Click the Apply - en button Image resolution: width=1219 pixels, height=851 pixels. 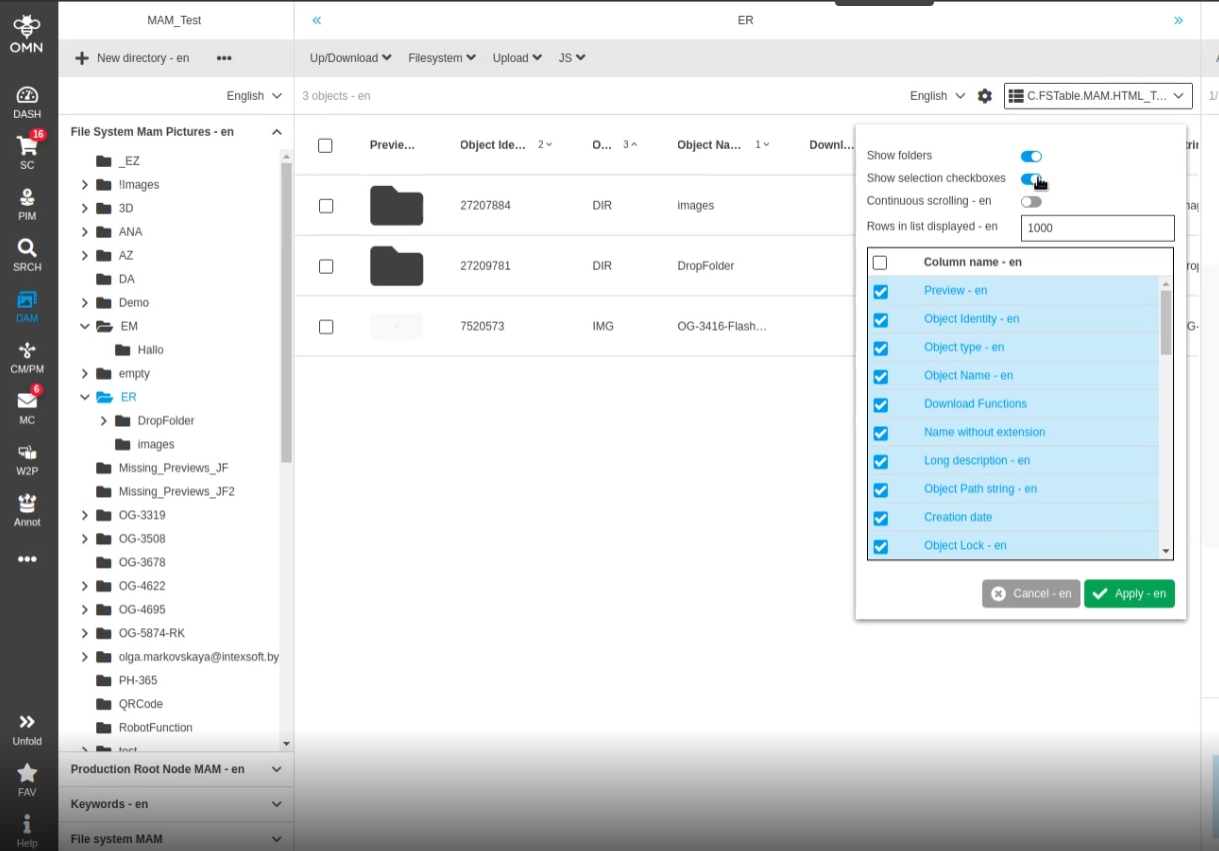[1129, 594]
